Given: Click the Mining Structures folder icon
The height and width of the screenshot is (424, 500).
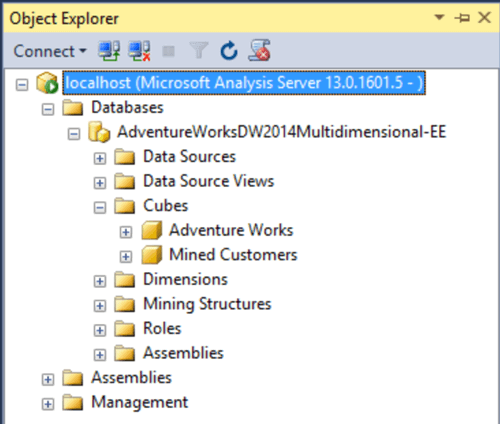Looking at the screenshot, I should tap(125, 304).
